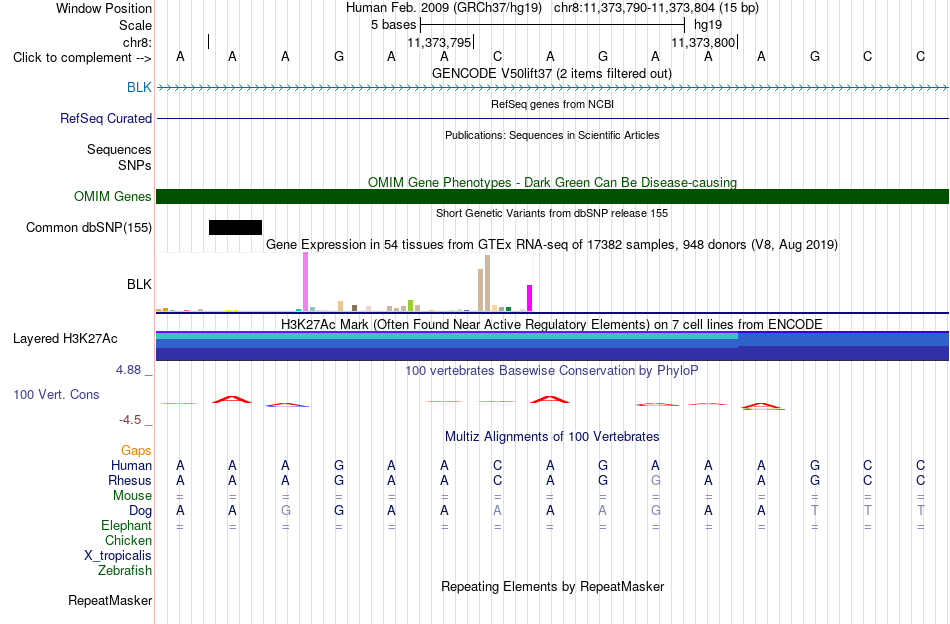The width and height of the screenshot is (950, 624).
Task: Select the Human species label
Action: coord(131,465)
